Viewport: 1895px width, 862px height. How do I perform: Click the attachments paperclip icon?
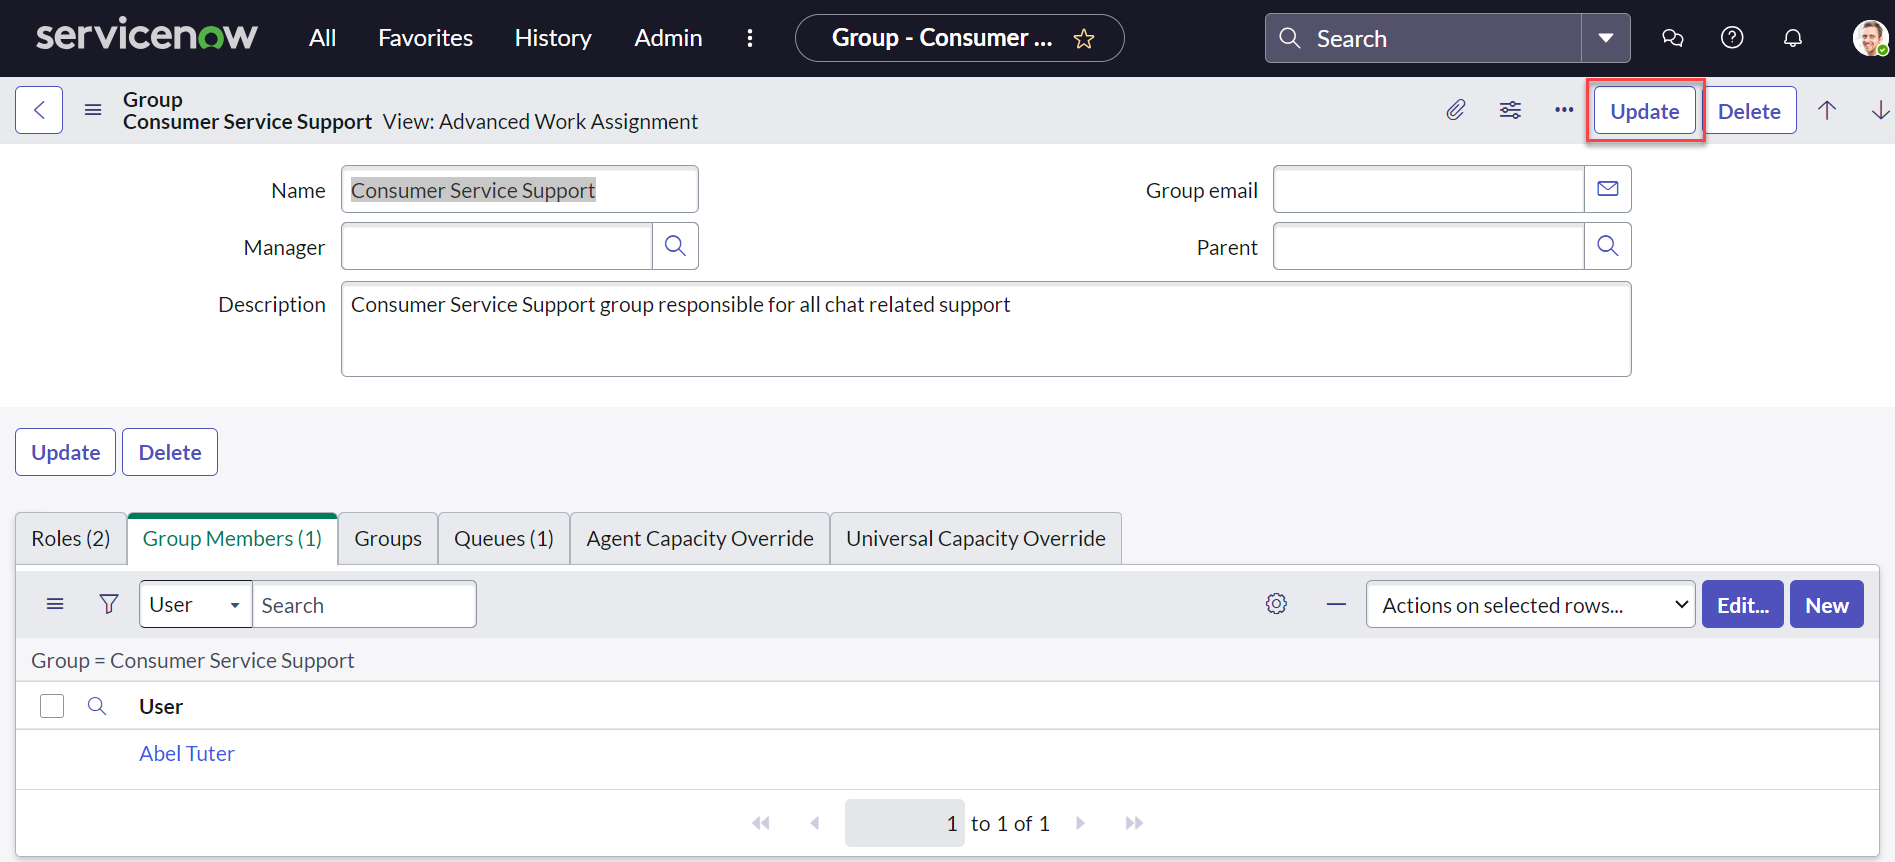point(1456,110)
